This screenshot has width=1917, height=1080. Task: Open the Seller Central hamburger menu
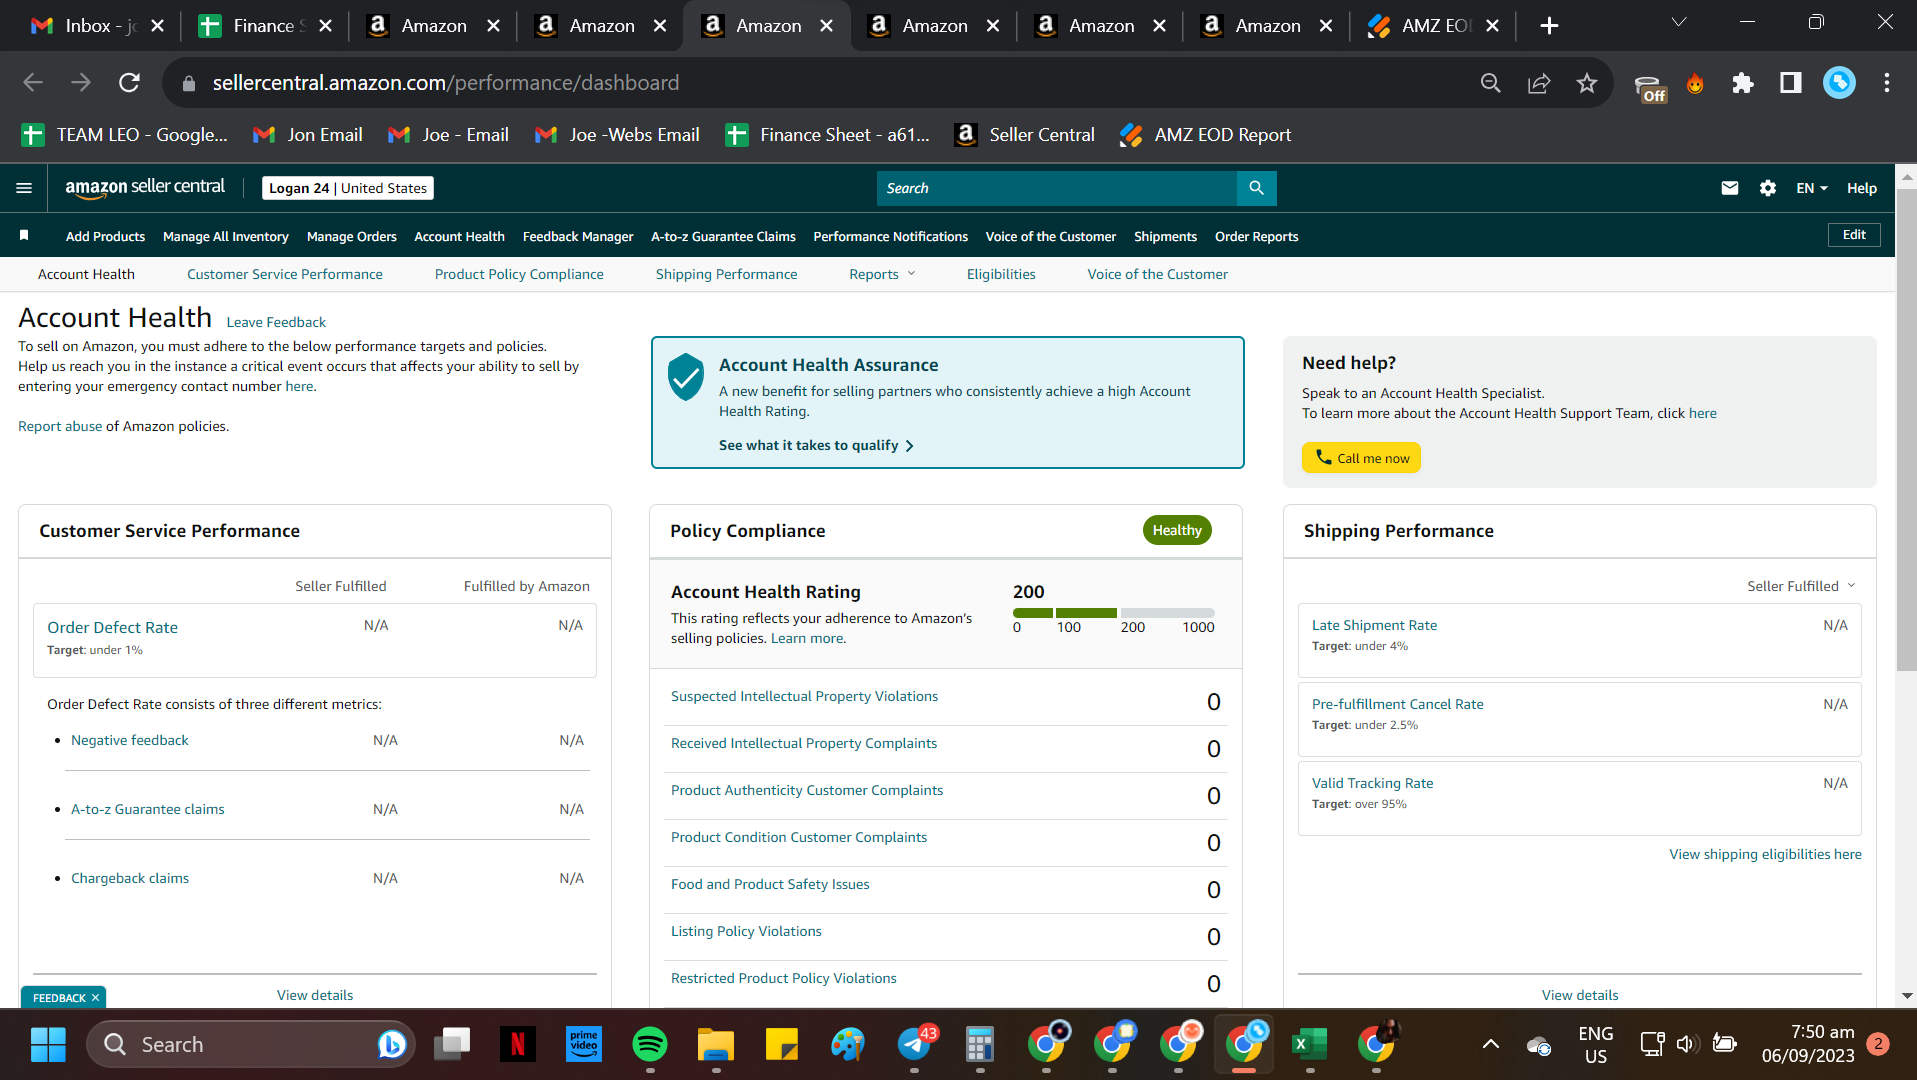point(24,188)
